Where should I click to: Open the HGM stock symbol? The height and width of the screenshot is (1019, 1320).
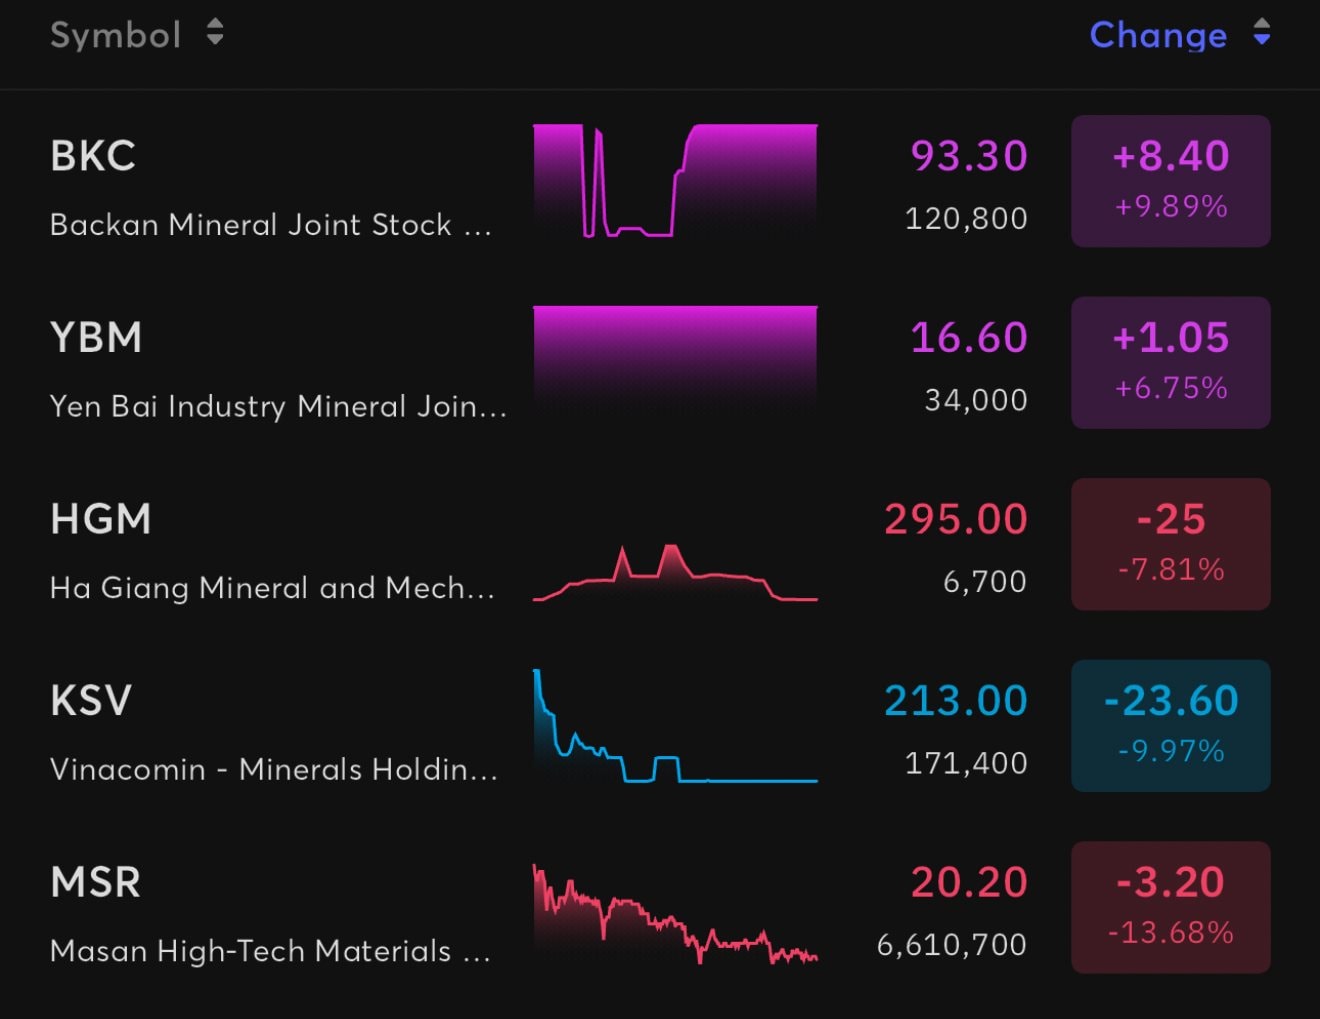pos(100,519)
